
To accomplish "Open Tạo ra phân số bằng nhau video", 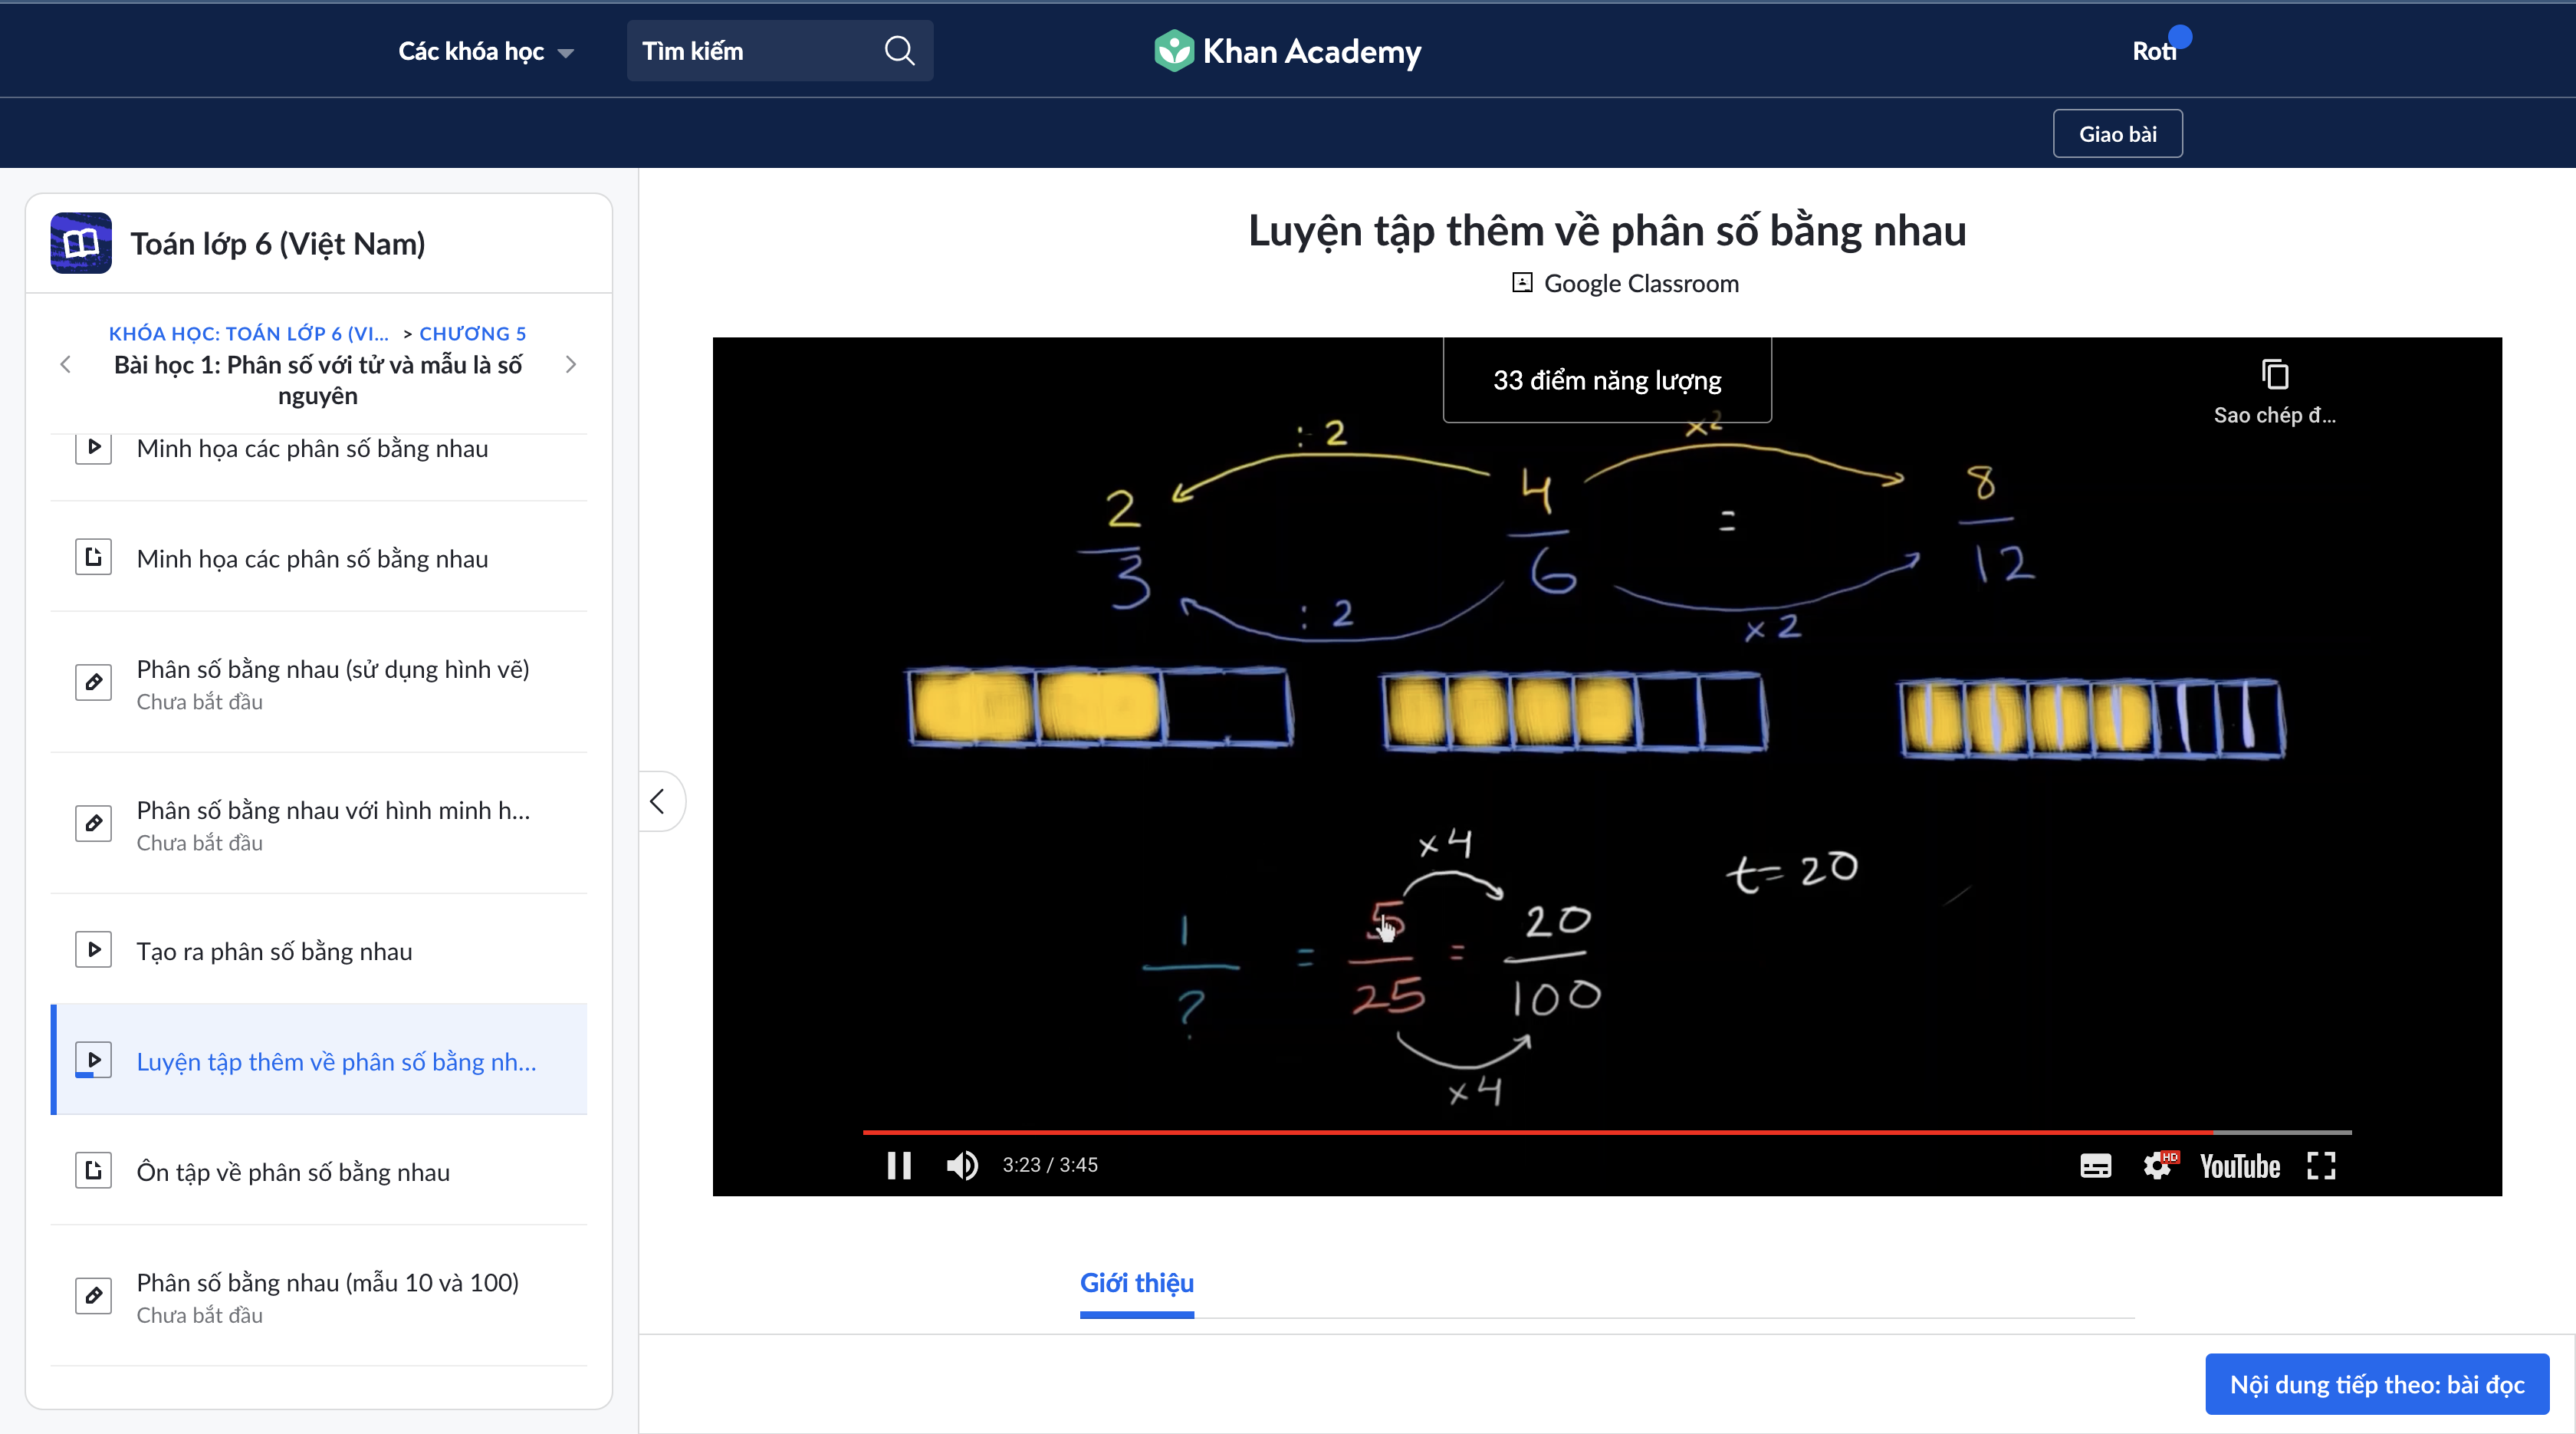I will [x=274, y=951].
